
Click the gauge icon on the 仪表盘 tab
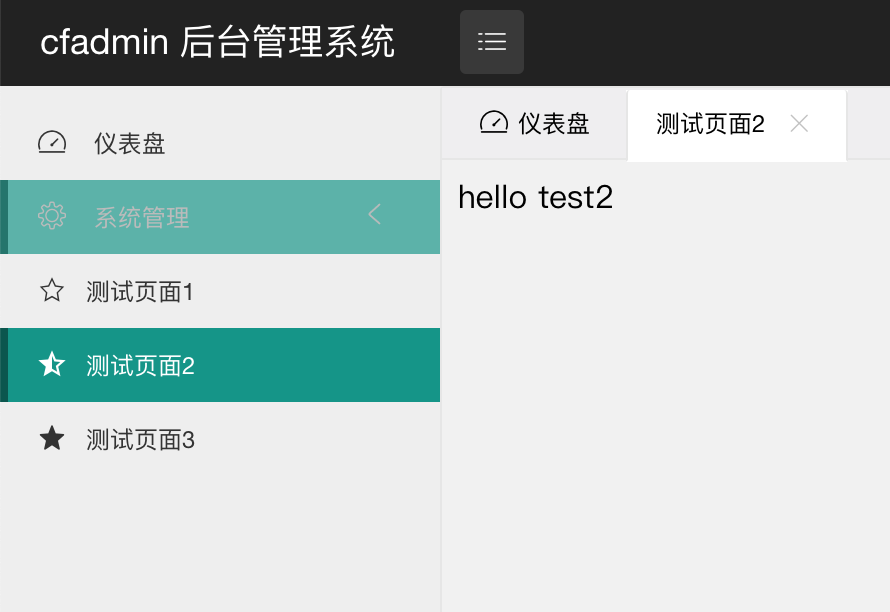point(493,123)
